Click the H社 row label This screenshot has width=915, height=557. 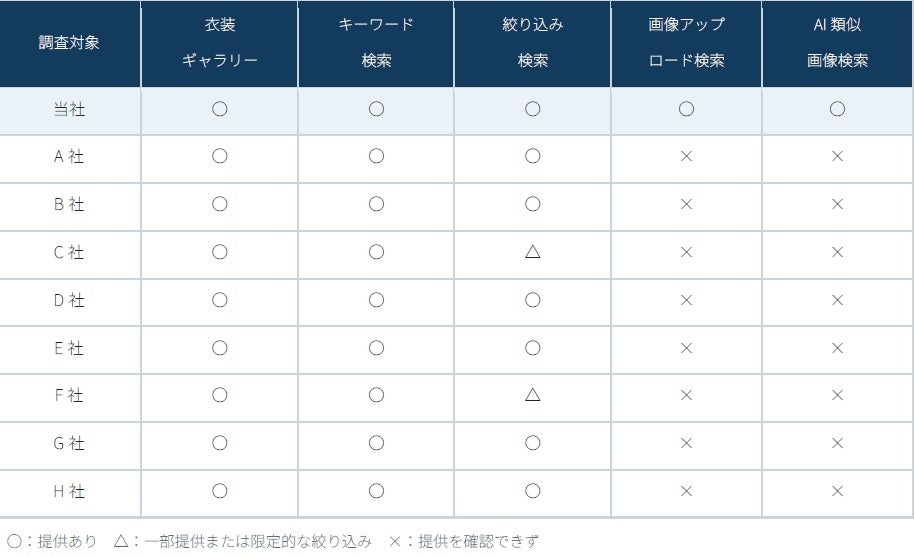69,491
